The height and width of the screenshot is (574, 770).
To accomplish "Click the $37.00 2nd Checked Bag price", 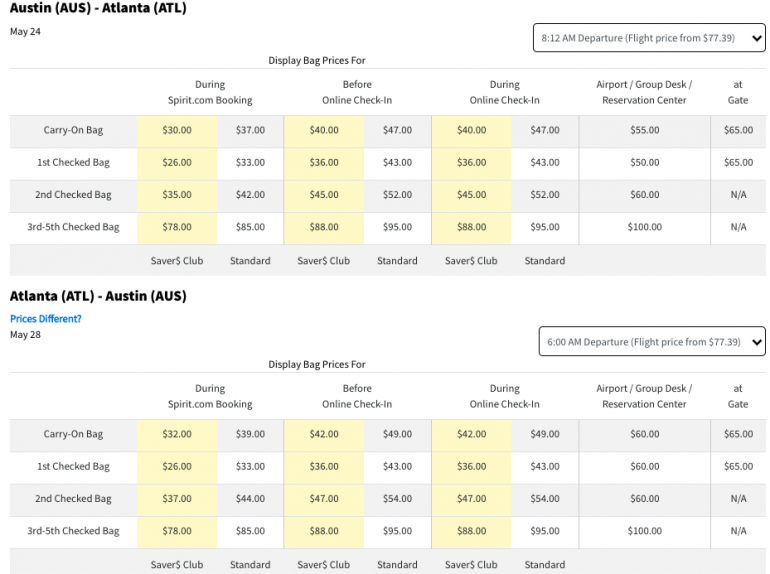I will point(177,499).
